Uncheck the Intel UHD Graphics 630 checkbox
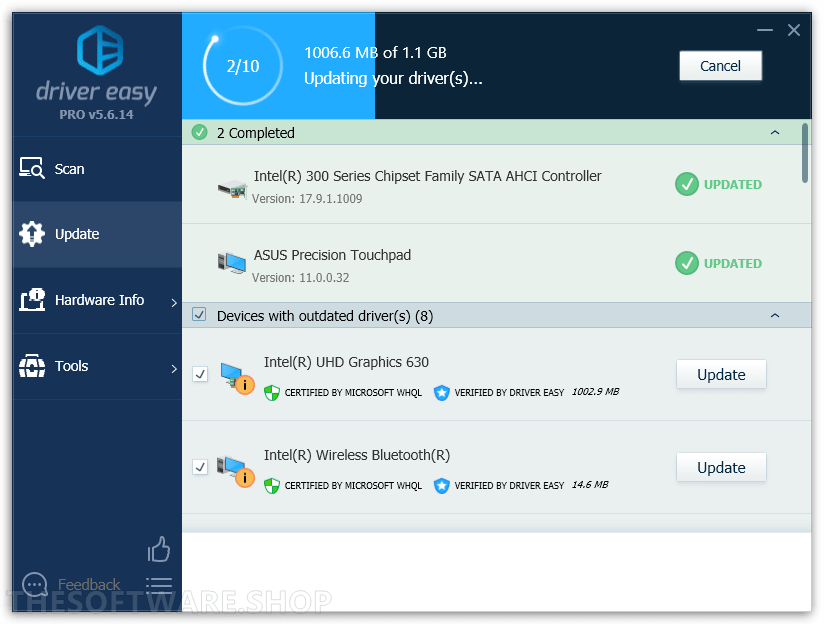Image resolution: width=824 pixels, height=624 pixels. point(200,374)
